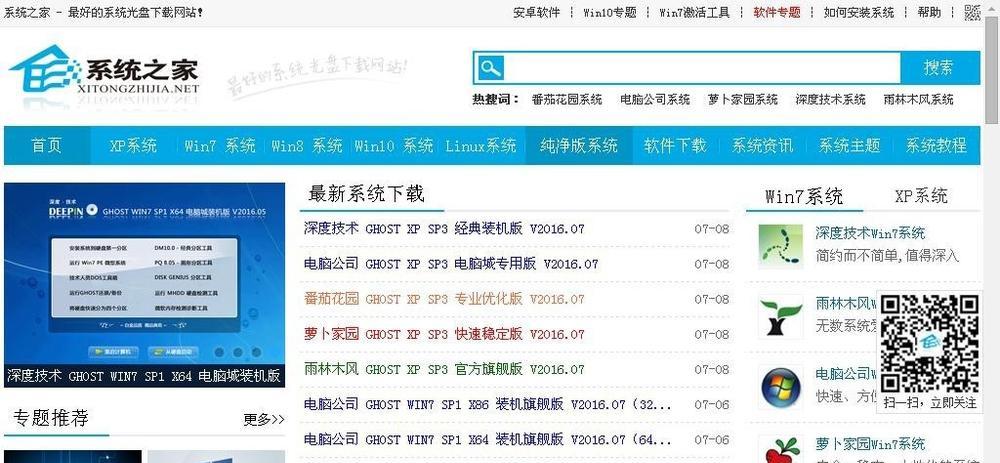Open 帮助 top link
This screenshot has width=1000, height=463.
click(929, 12)
